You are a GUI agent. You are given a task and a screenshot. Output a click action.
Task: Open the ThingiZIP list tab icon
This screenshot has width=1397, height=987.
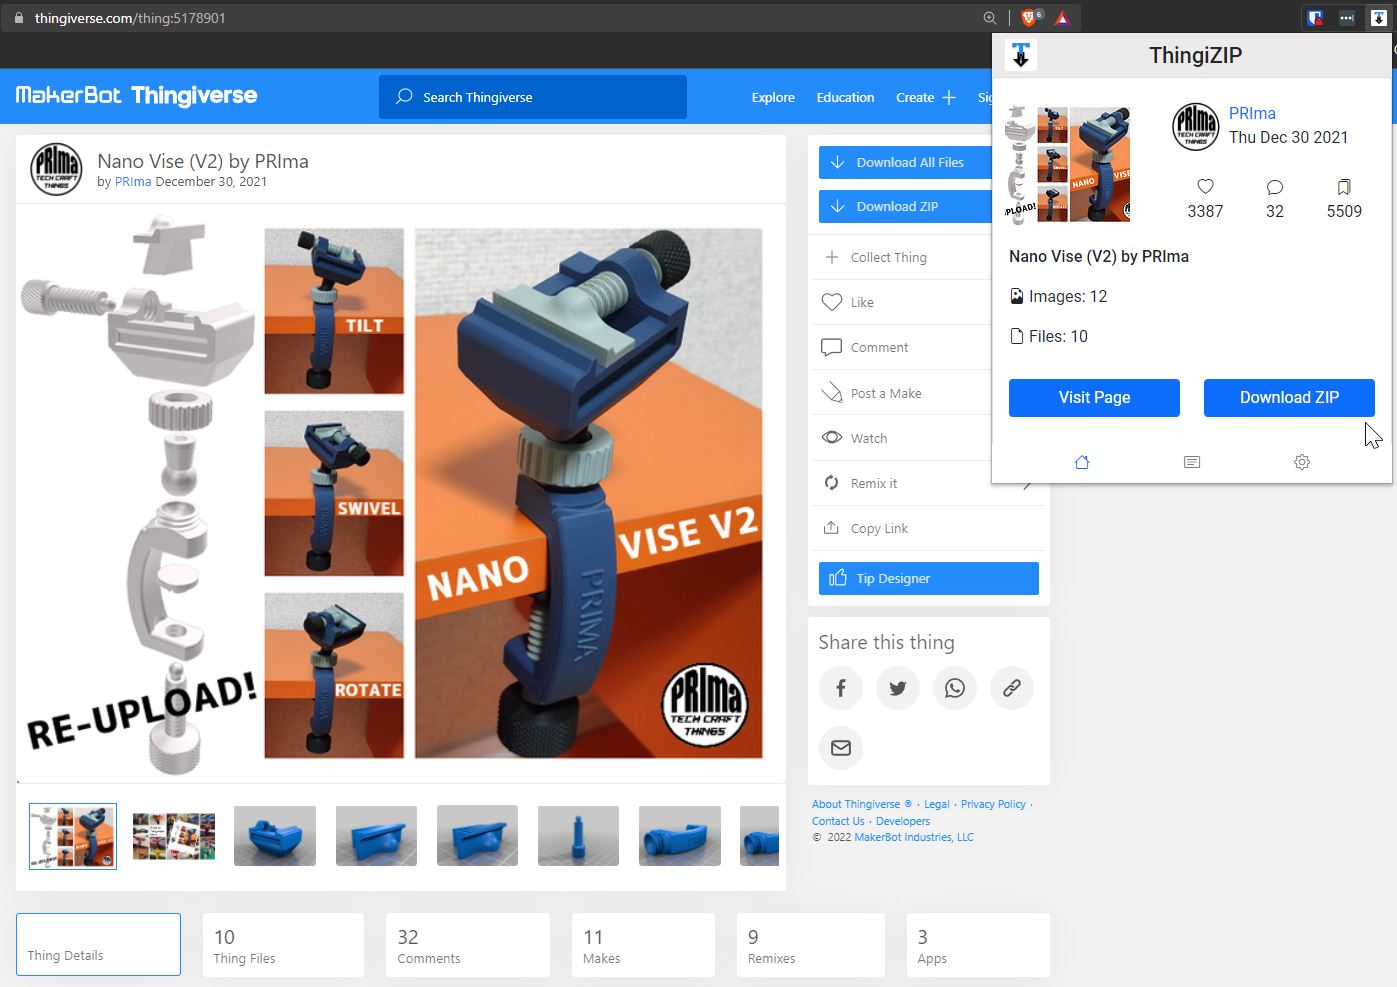tap(1192, 462)
